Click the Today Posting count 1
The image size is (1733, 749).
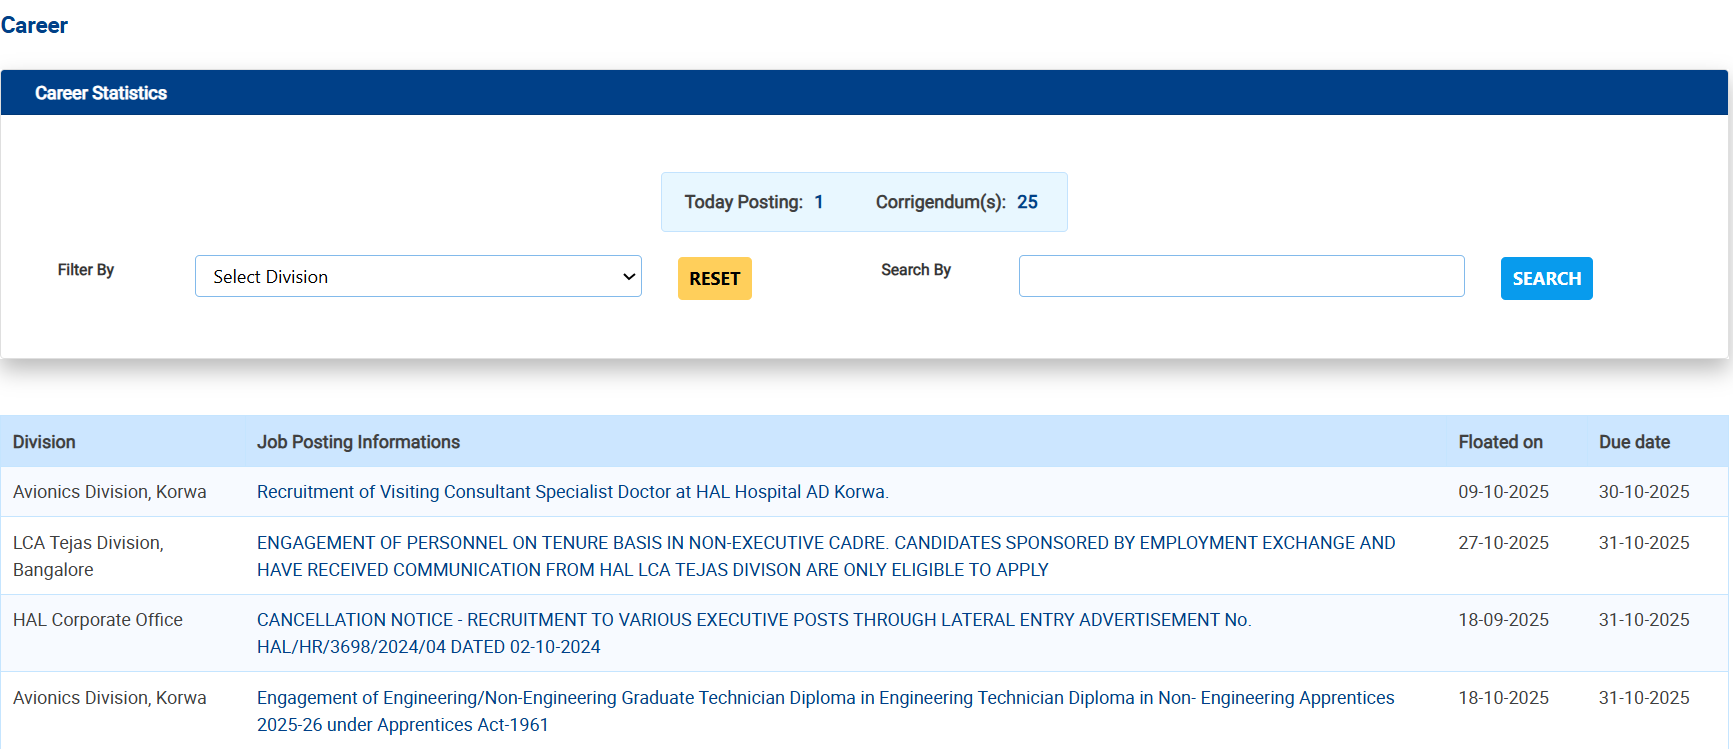pos(818,202)
